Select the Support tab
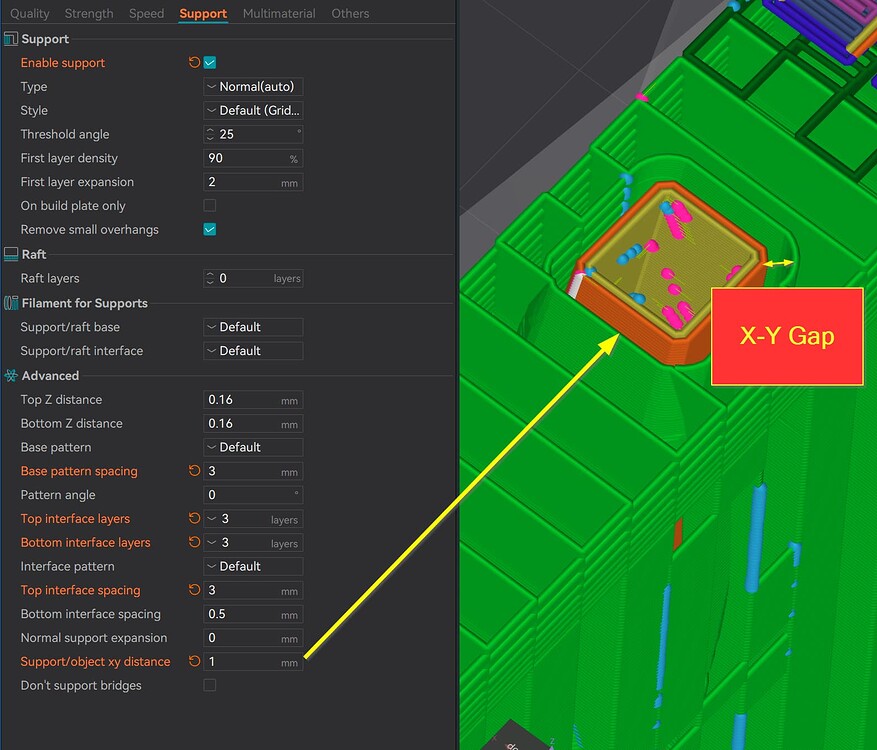 [203, 13]
